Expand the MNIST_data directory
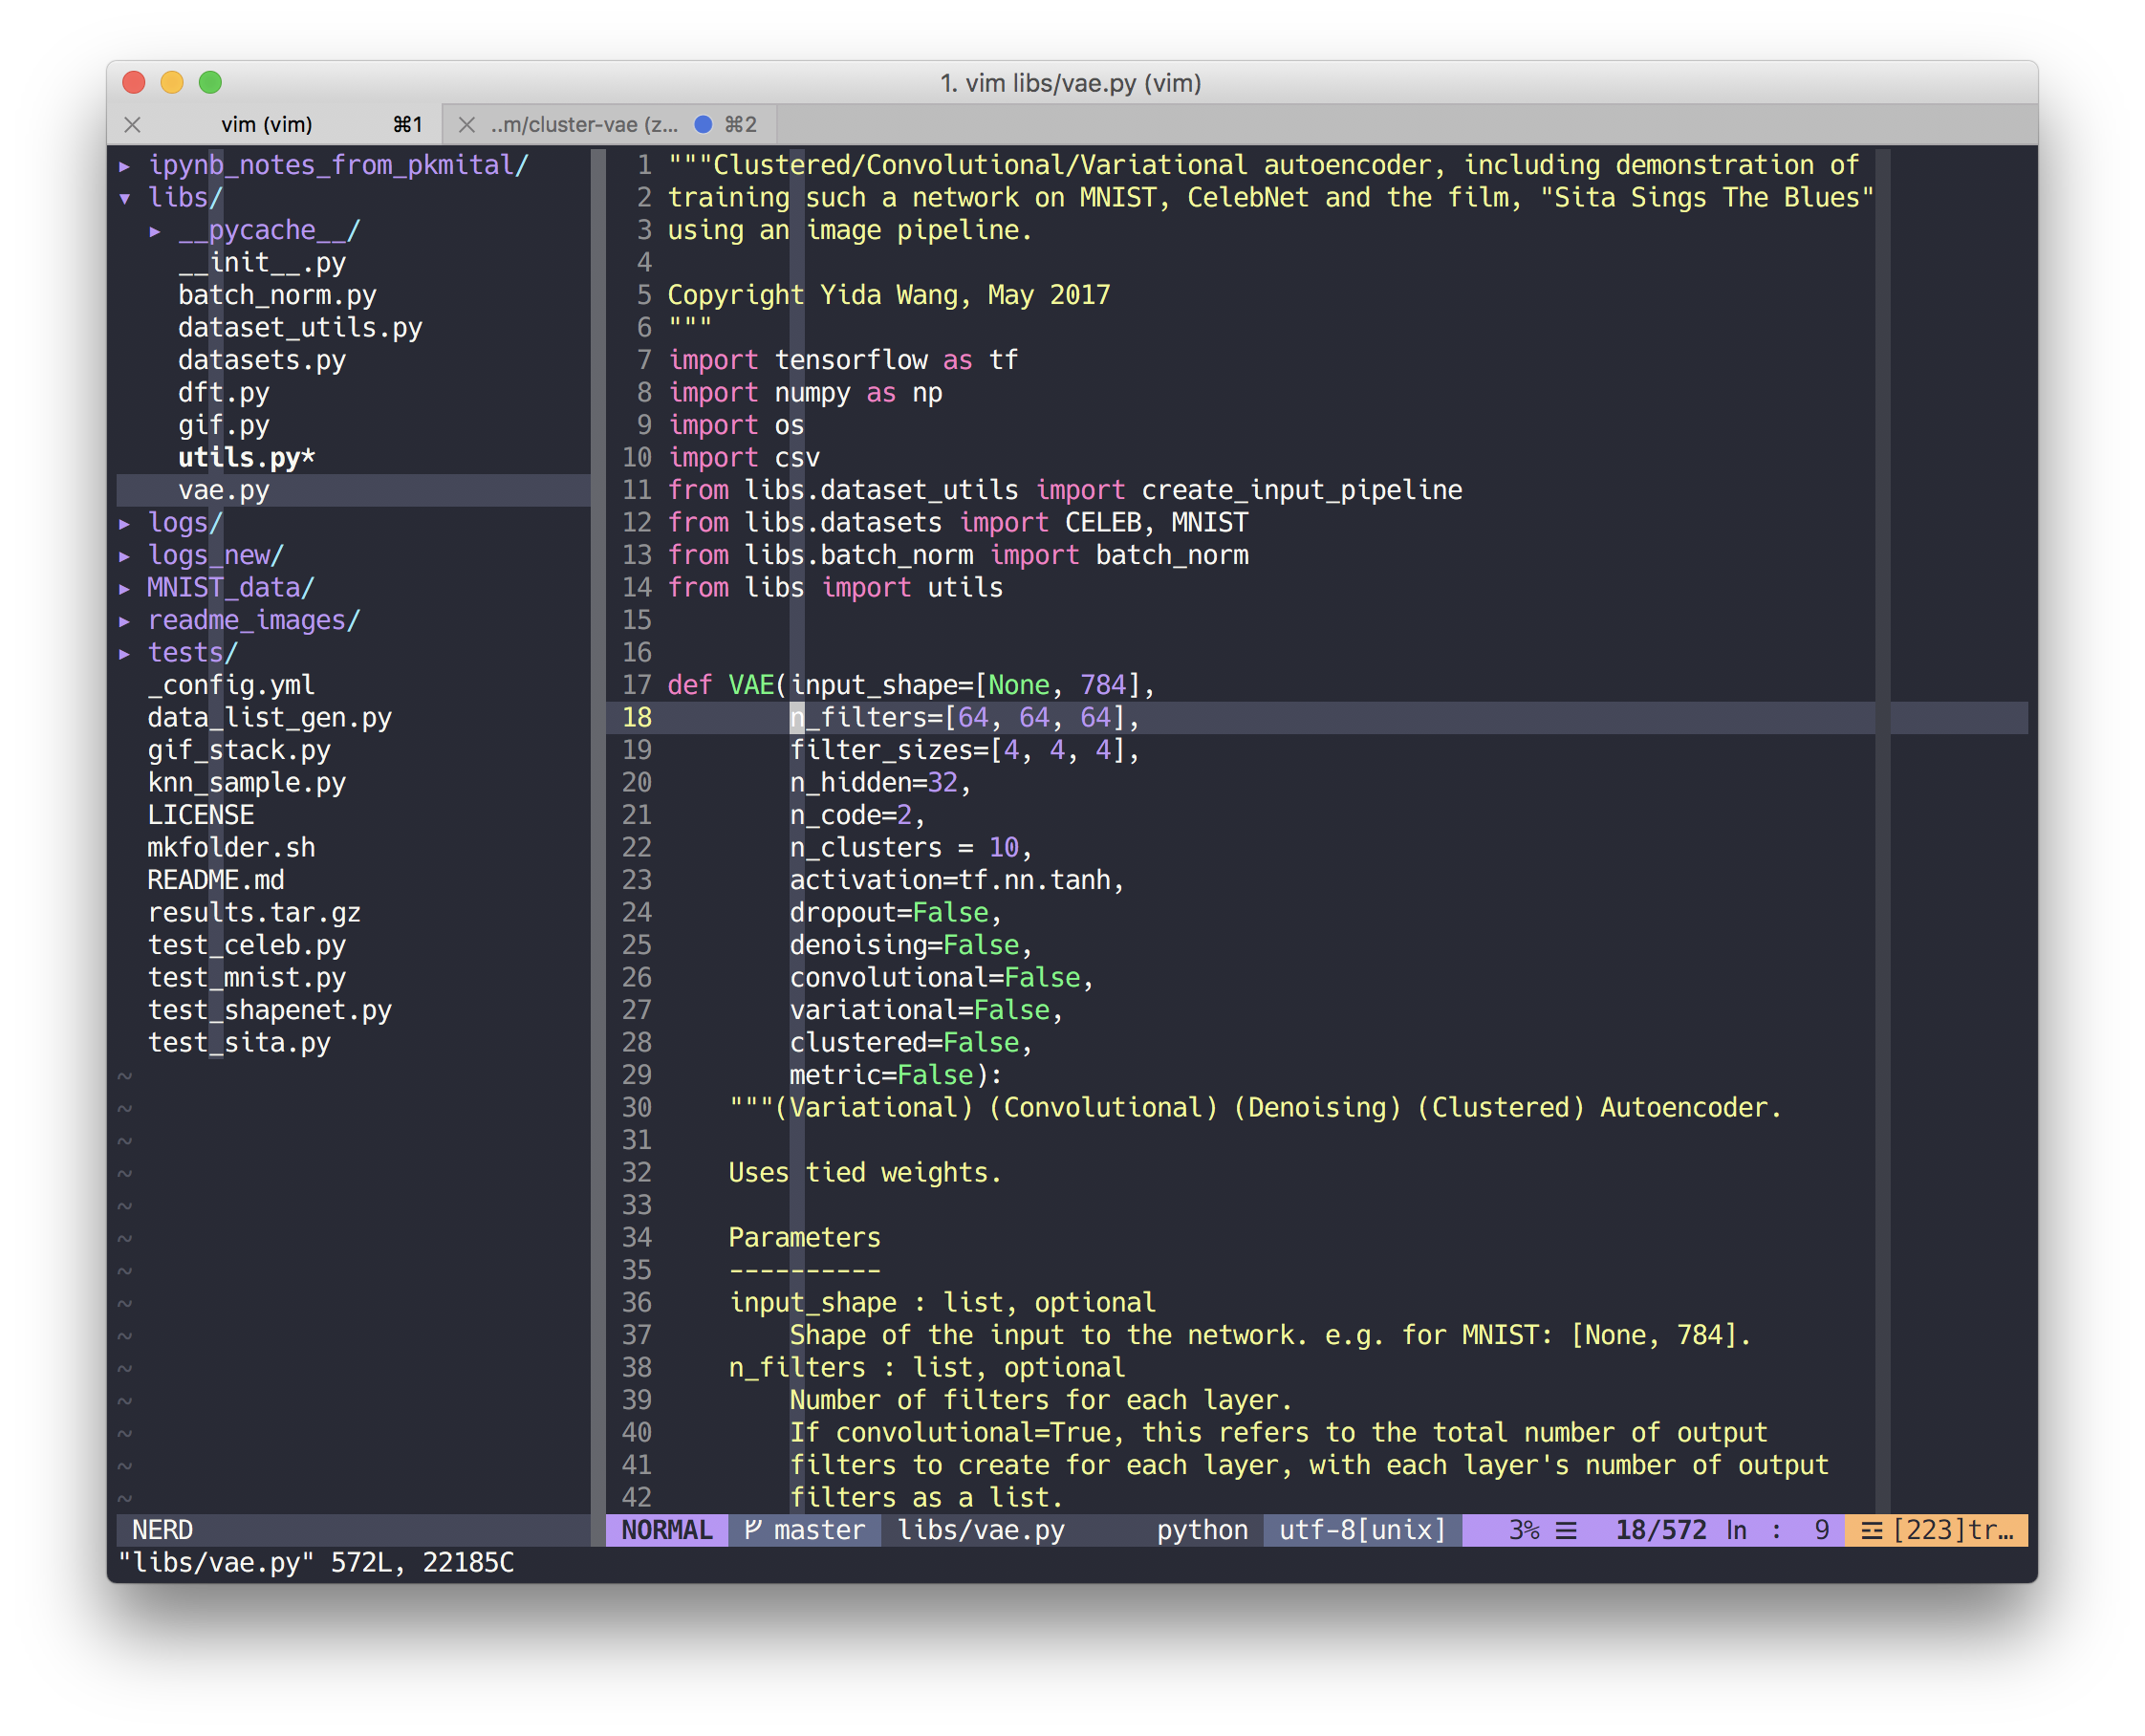 [x=124, y=587]
